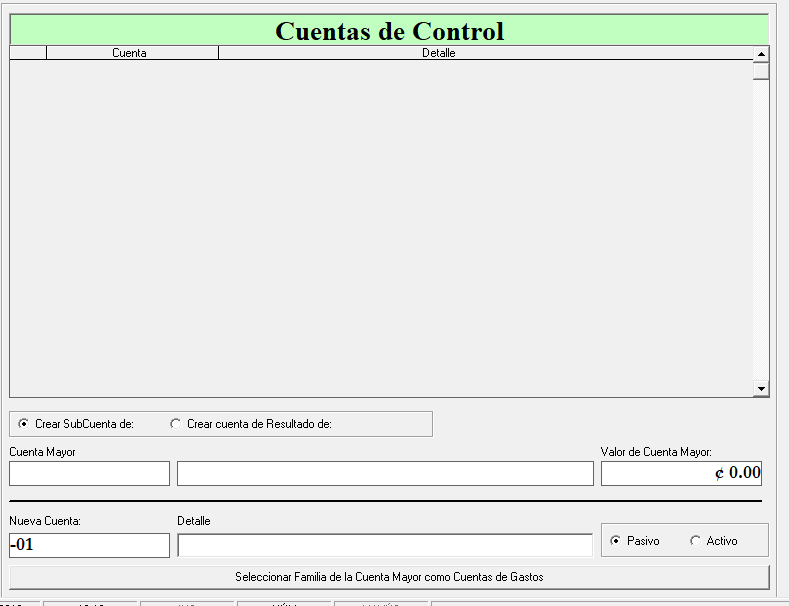Click the Cuenta Mayor code field

[x=89, y=473]
